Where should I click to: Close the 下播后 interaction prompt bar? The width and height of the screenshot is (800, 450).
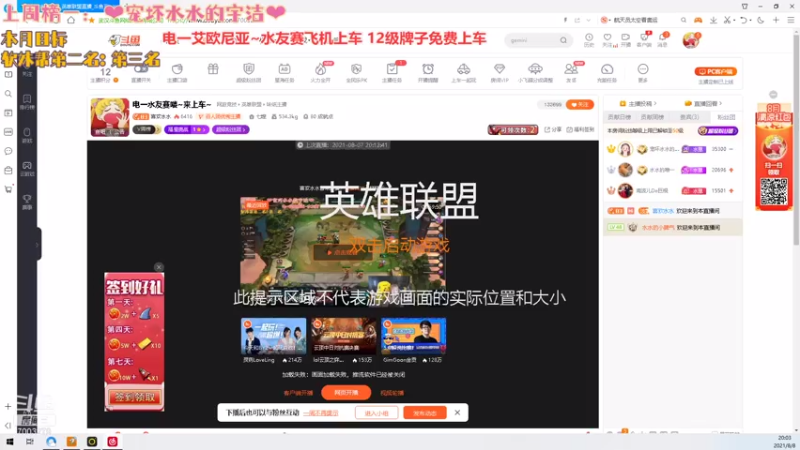pyautogui.click(x=457, y=412)
